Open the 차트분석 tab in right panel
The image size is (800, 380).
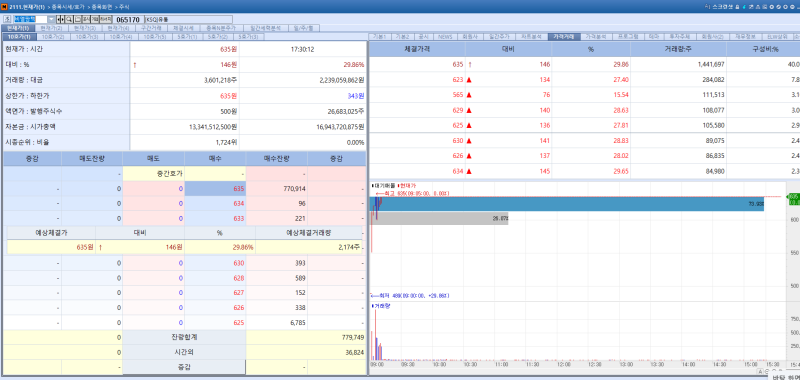click(531, 37)
